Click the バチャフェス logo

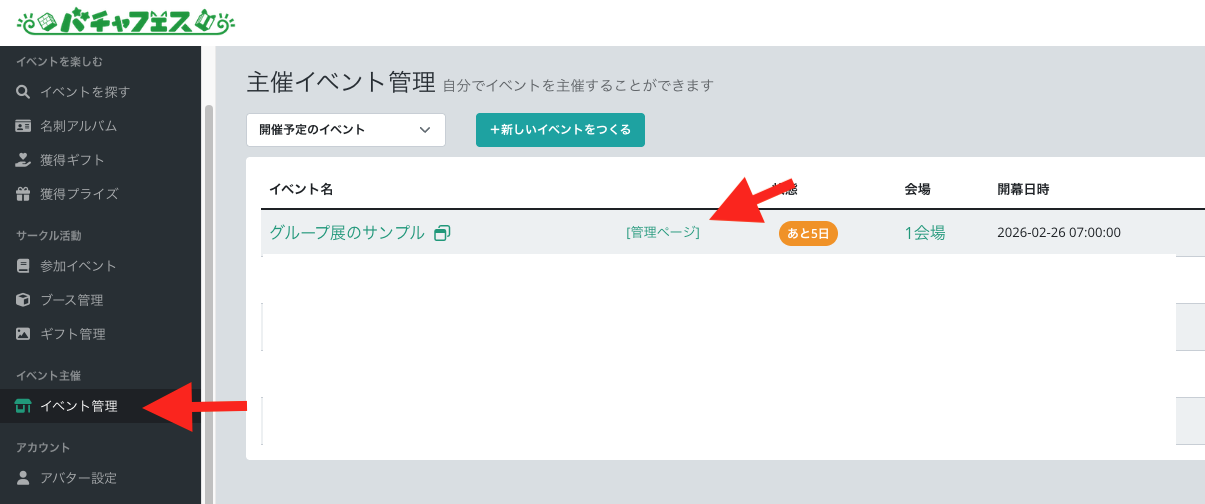[127, 20]
